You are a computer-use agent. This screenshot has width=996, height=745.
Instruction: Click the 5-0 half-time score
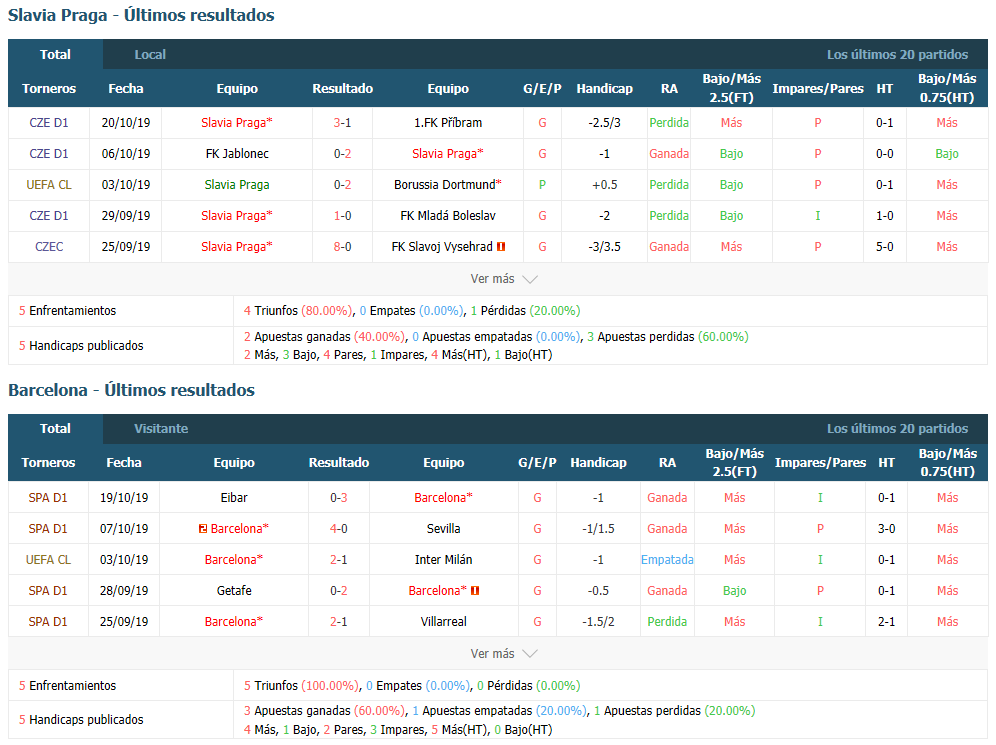(x=885, y=246)
